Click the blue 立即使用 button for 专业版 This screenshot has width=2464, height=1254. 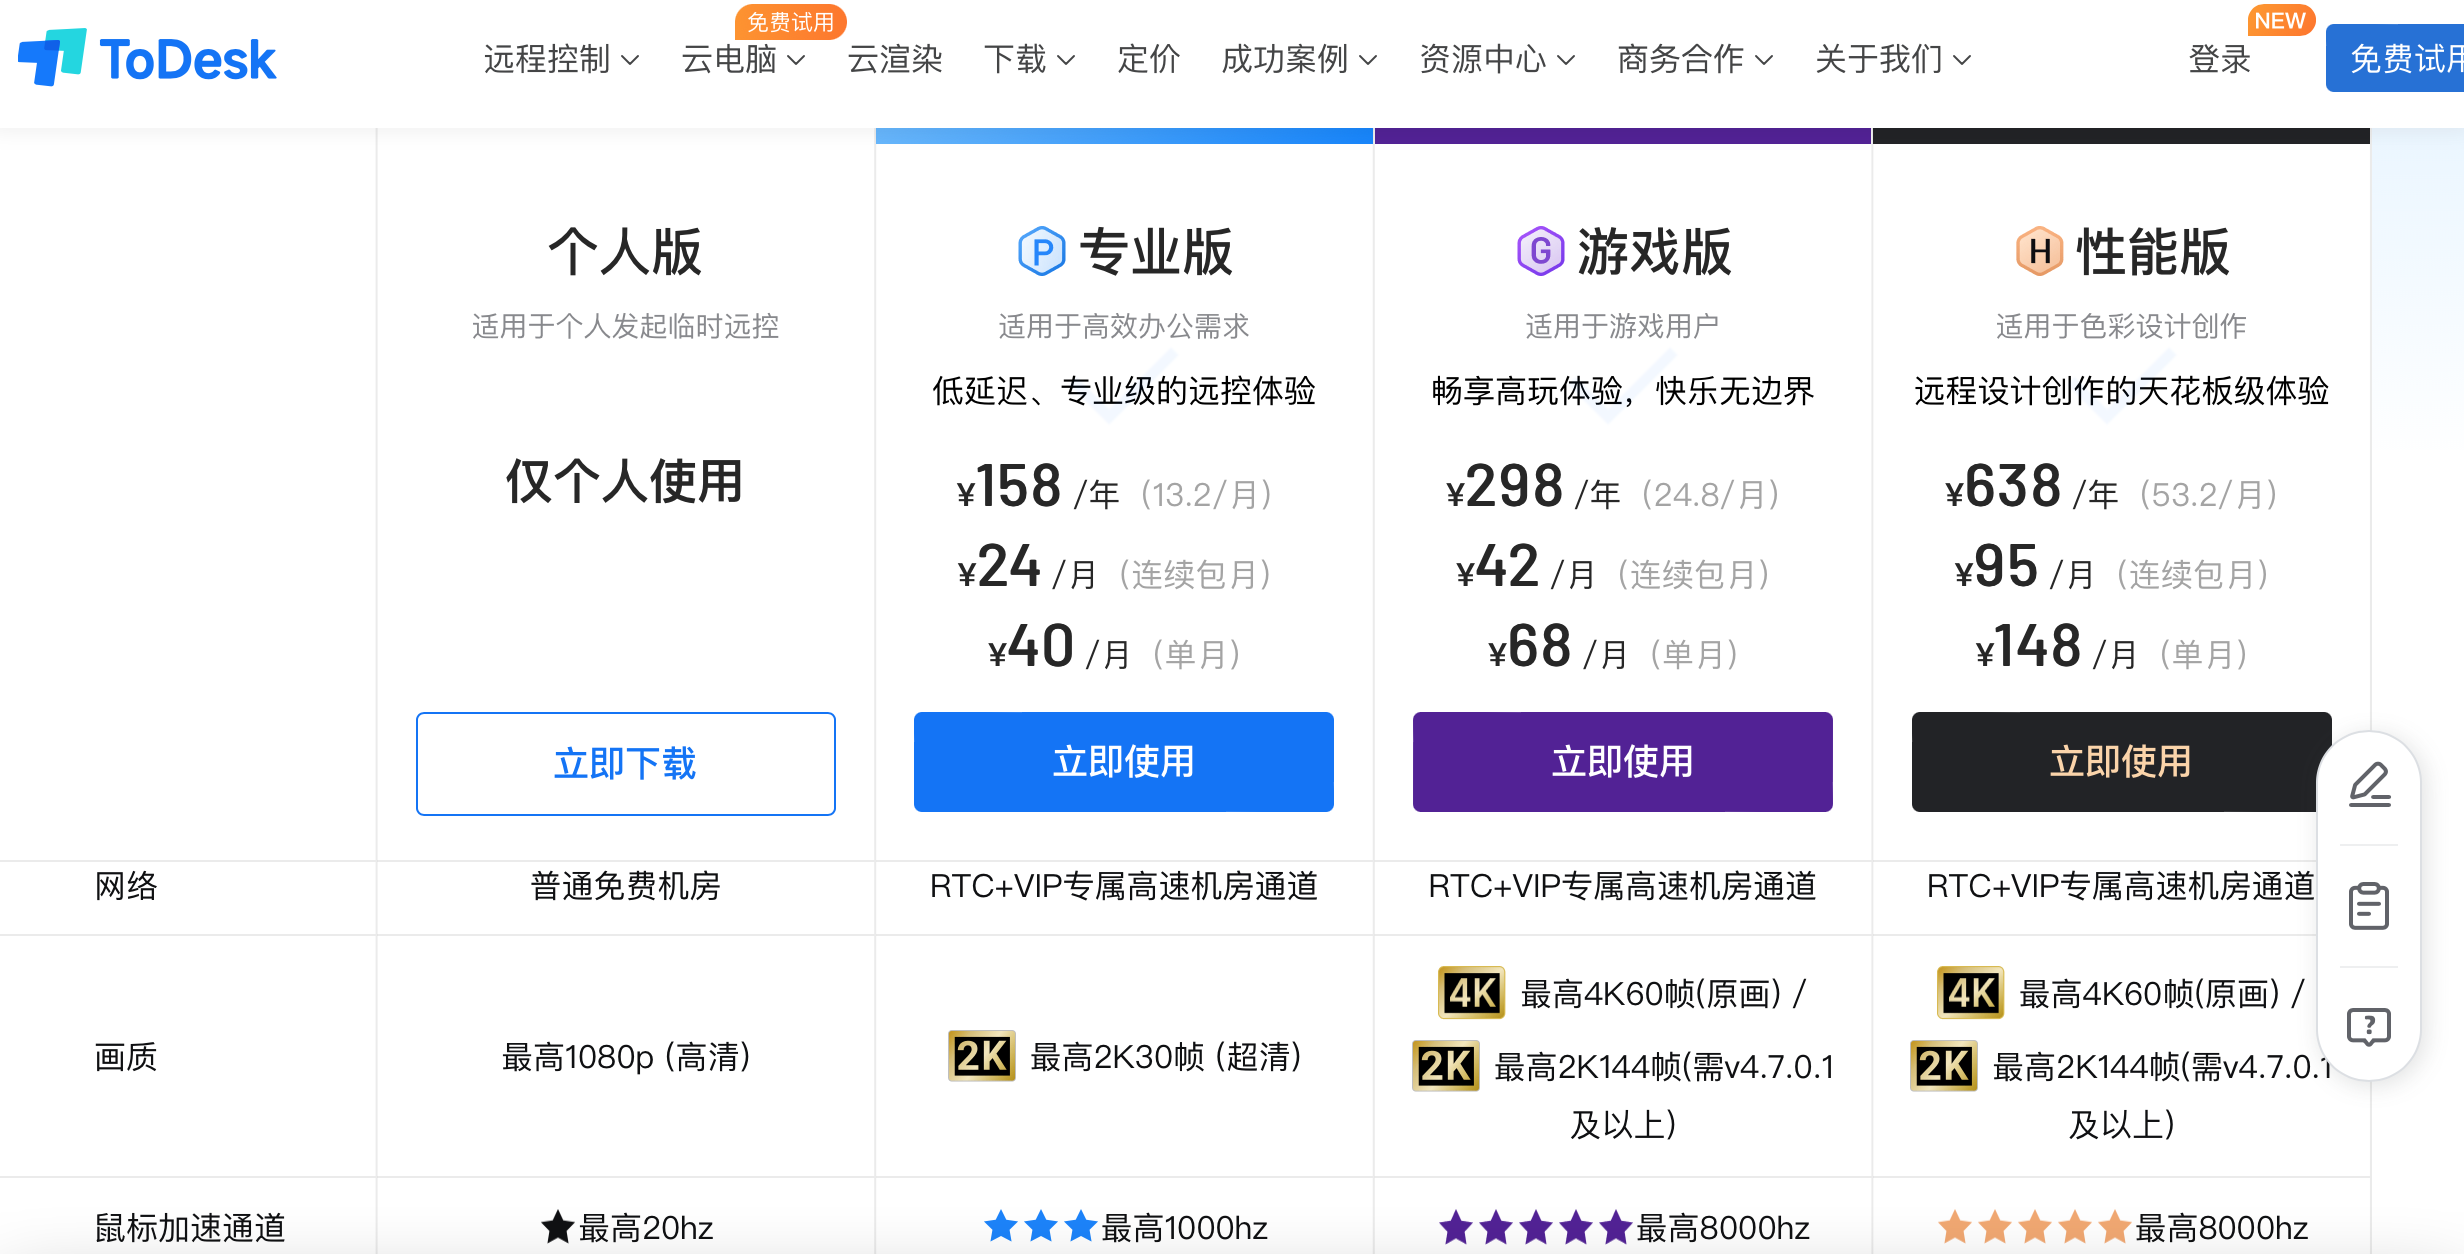pos(1123,762)
